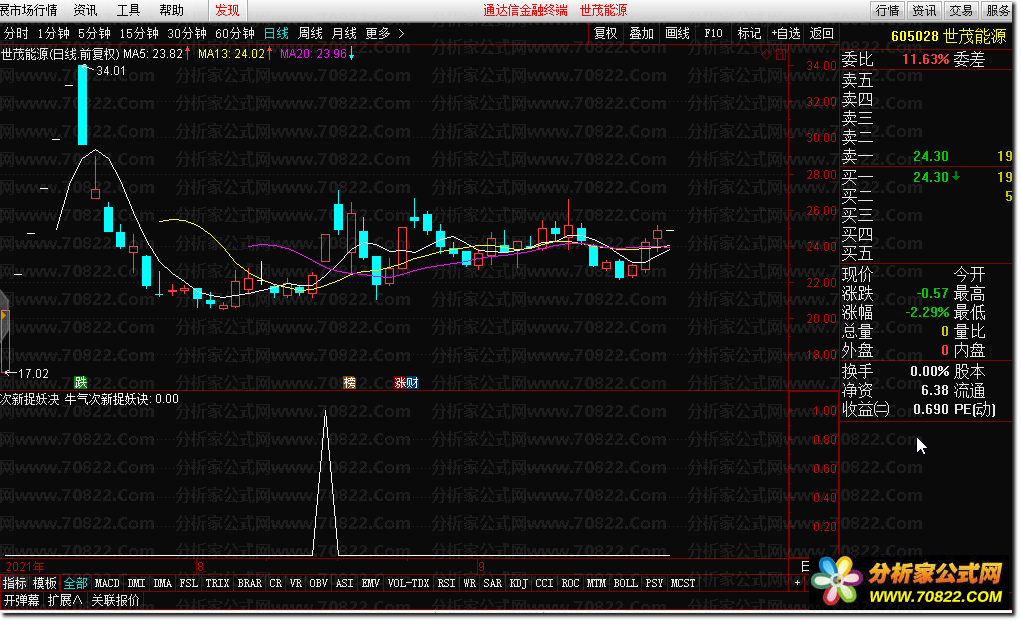1021x621 pixels.
Task: Click the 榜 marker below the chart
Action: pyautogui.click(x=350, y=383)
